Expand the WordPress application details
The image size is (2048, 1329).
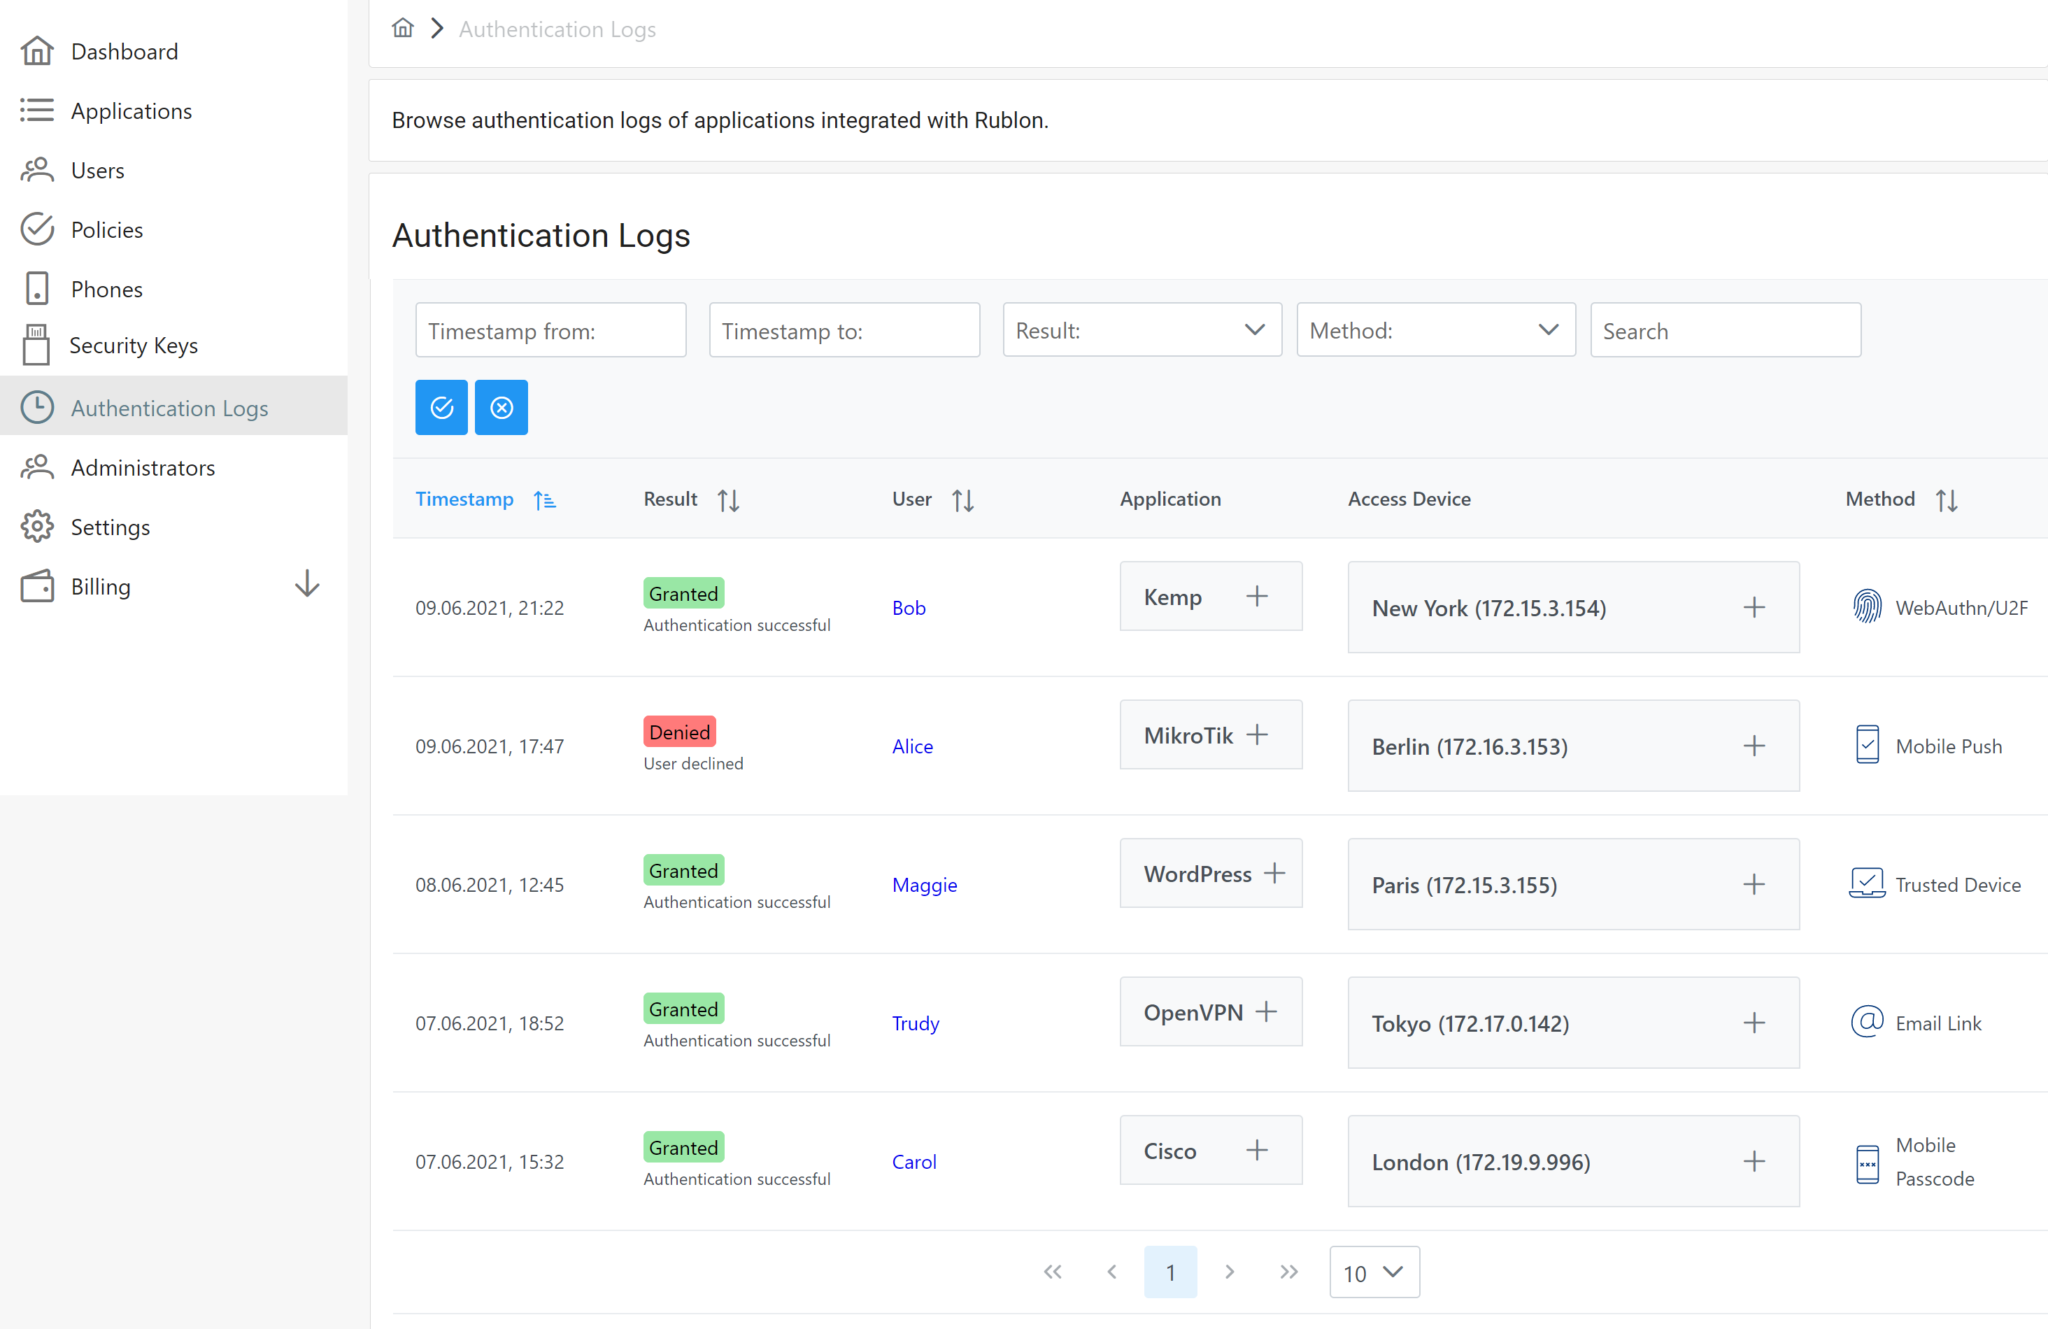1274,873
